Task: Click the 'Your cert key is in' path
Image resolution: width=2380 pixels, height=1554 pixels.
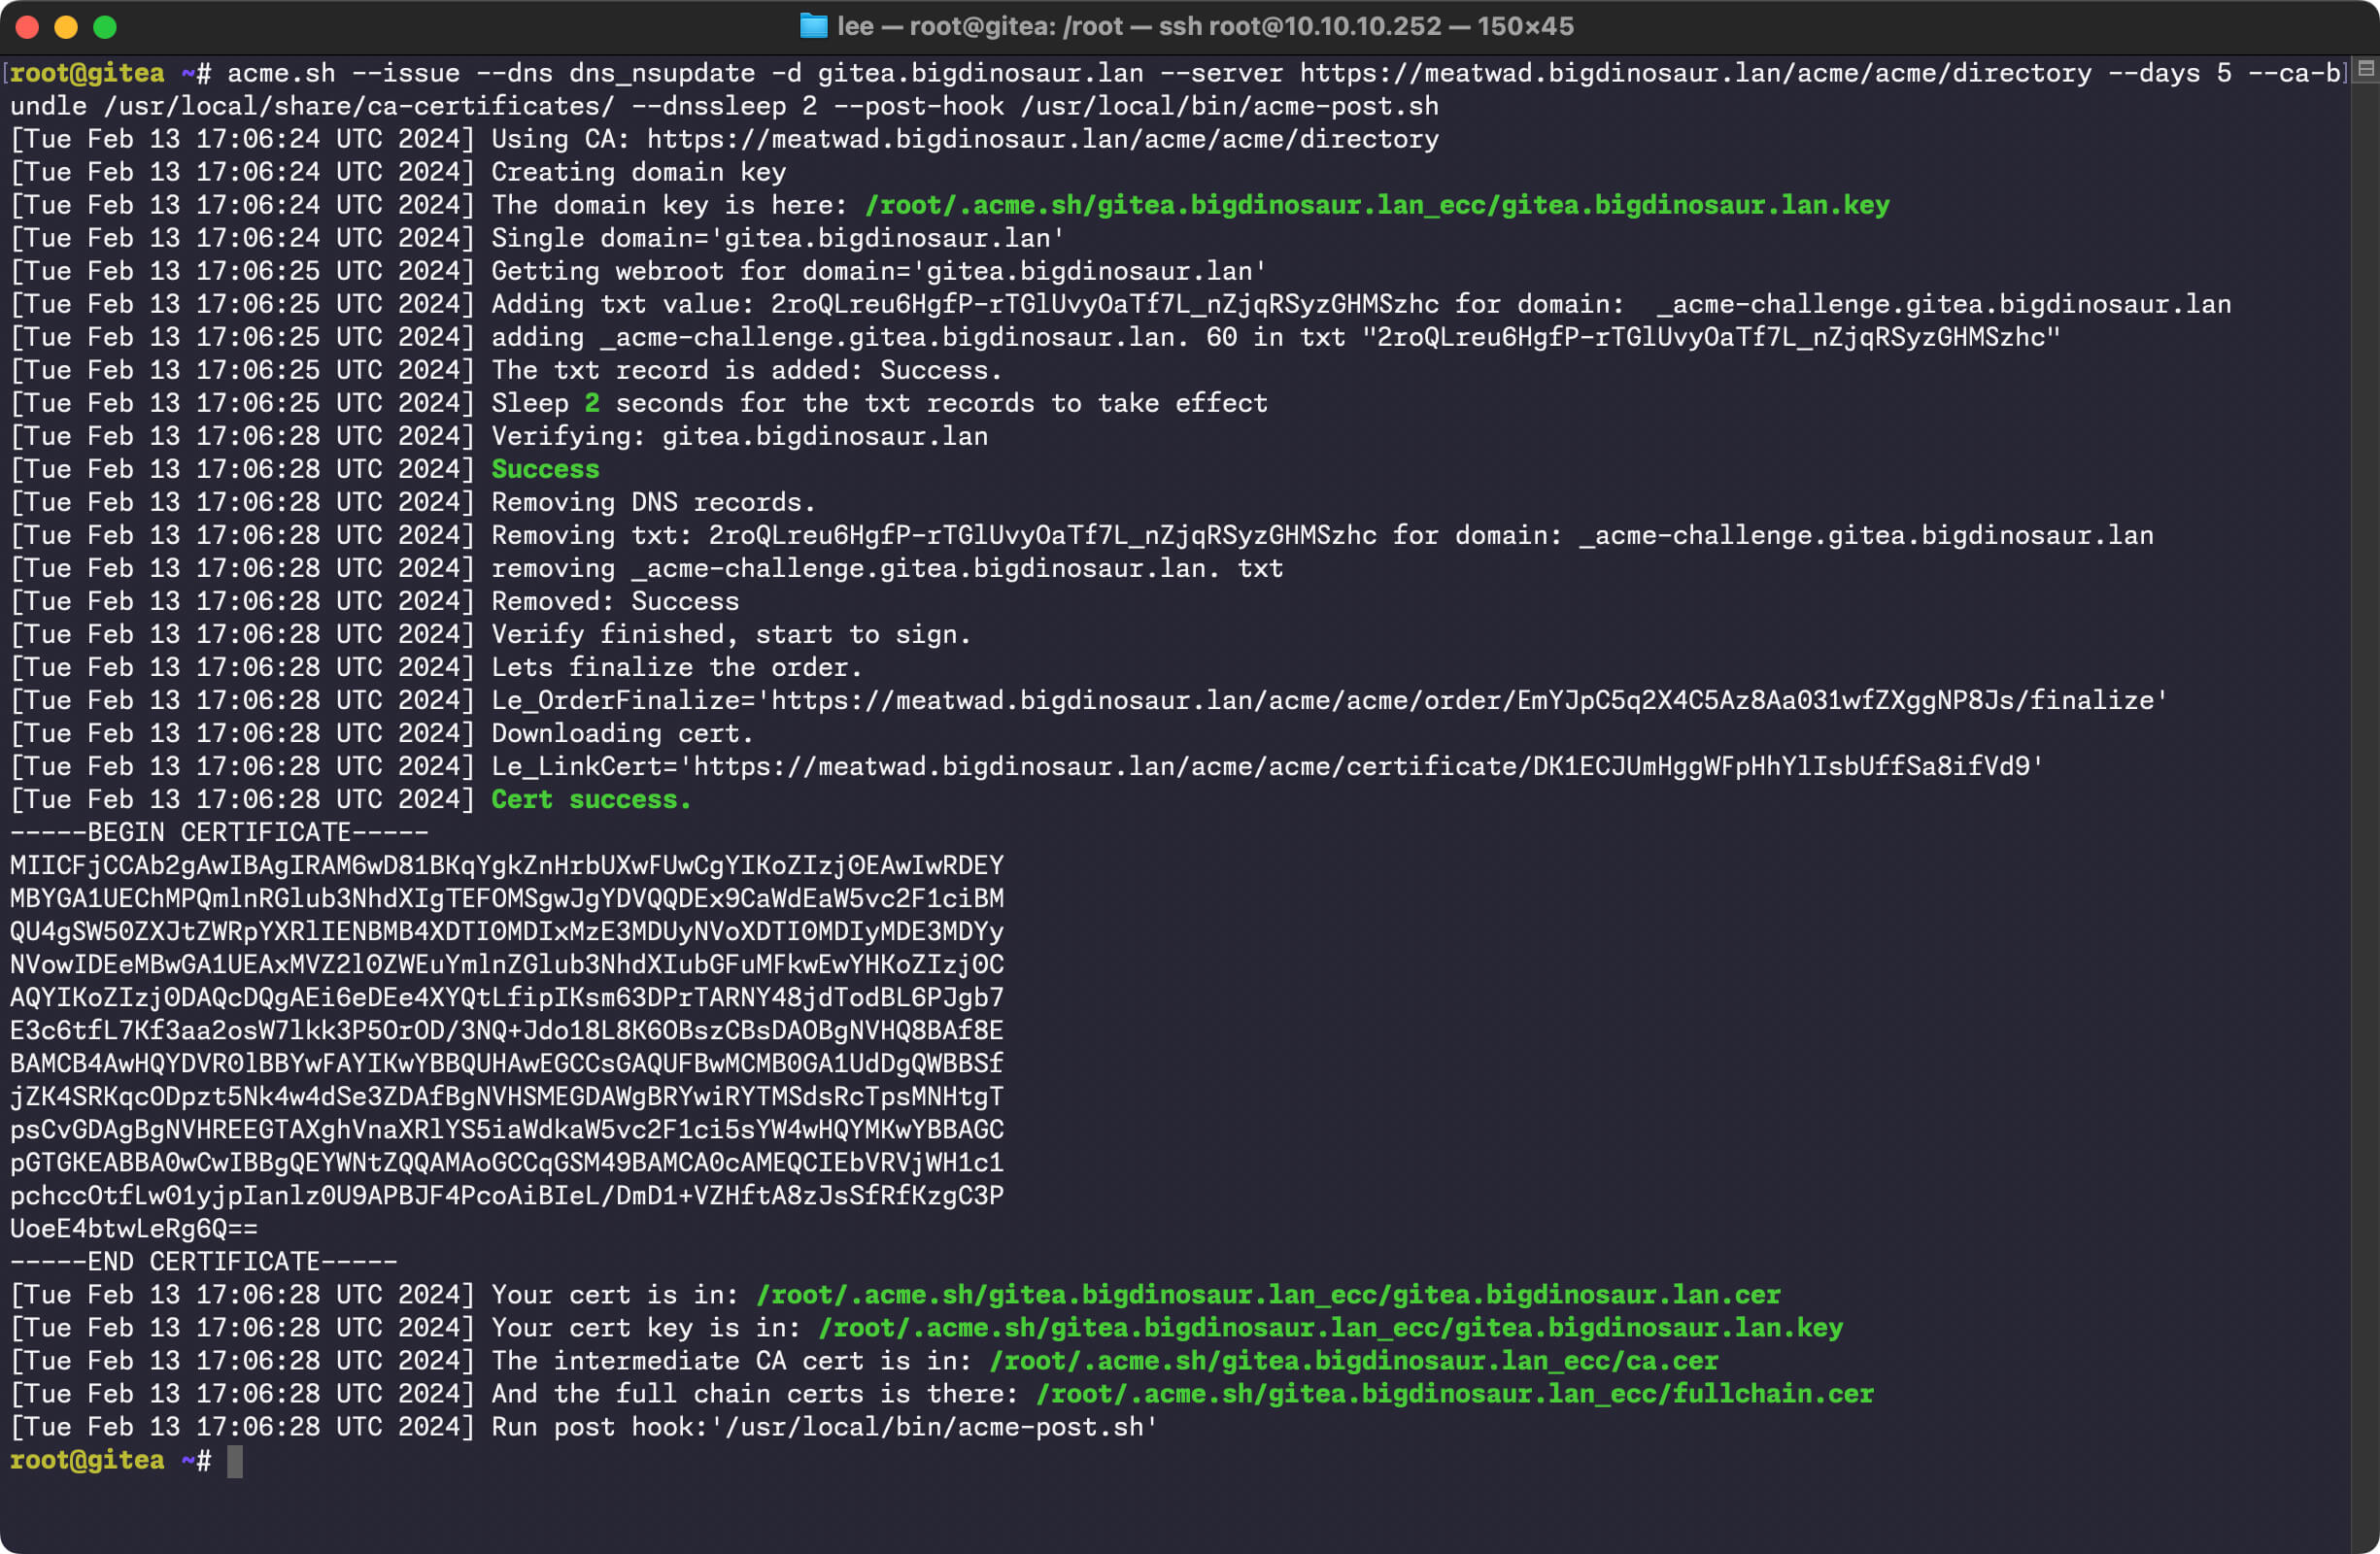Action: (1330, 1329)
